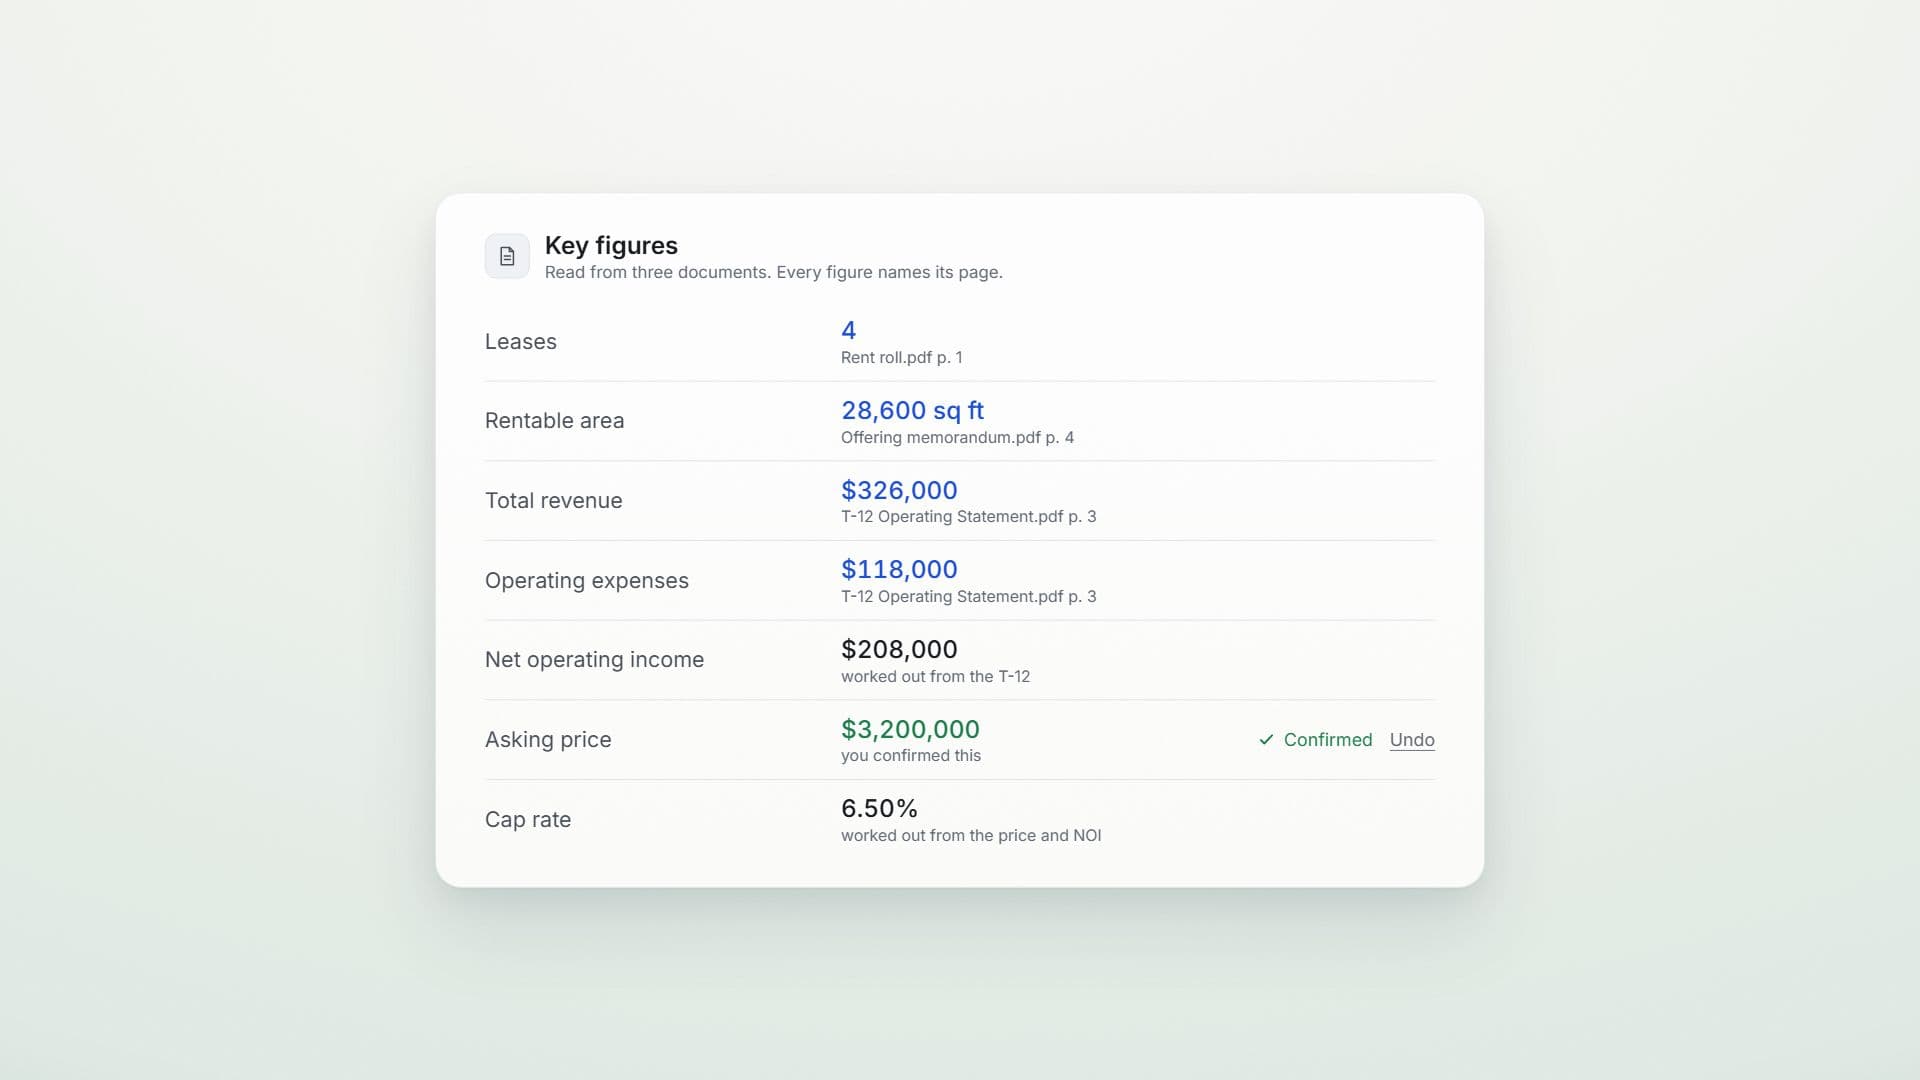Click T-12 Operating Statement.pdf source under Operating expenses
Screen dimensions: 1920x1080
[x=968, y=596]
